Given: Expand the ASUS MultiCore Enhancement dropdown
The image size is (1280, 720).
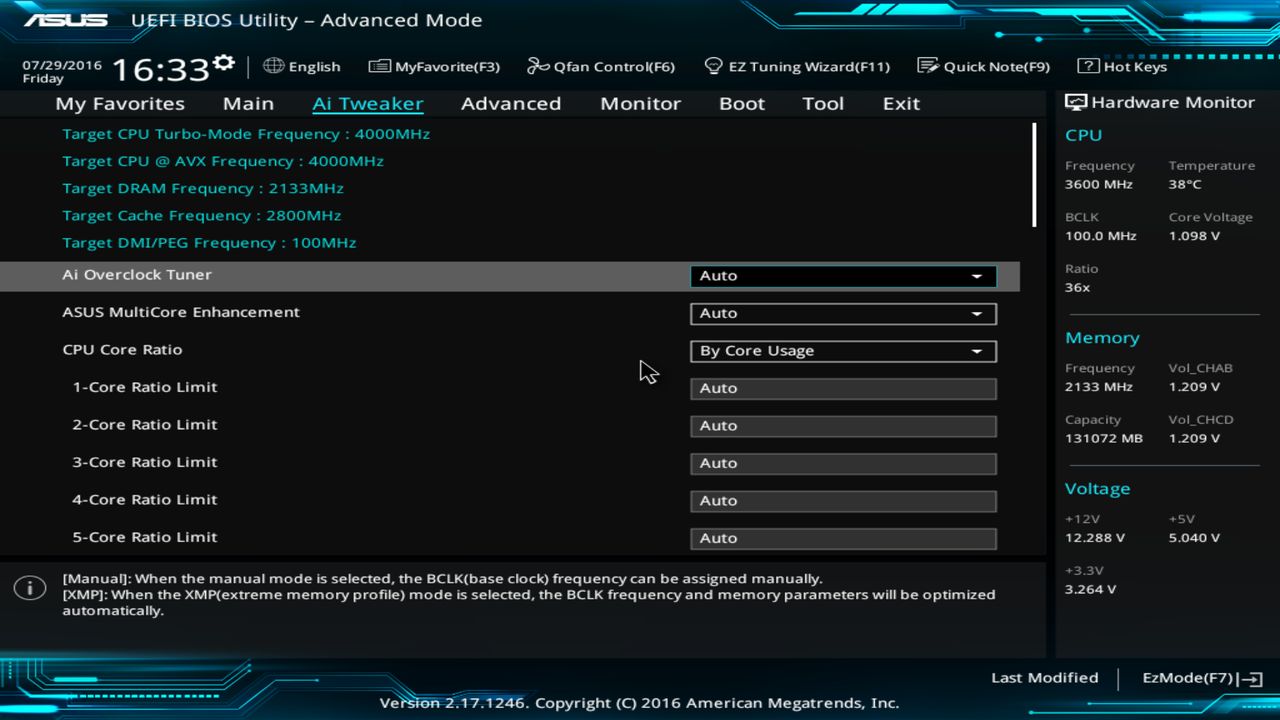Looking at the screenshot, I should point(843,313).
